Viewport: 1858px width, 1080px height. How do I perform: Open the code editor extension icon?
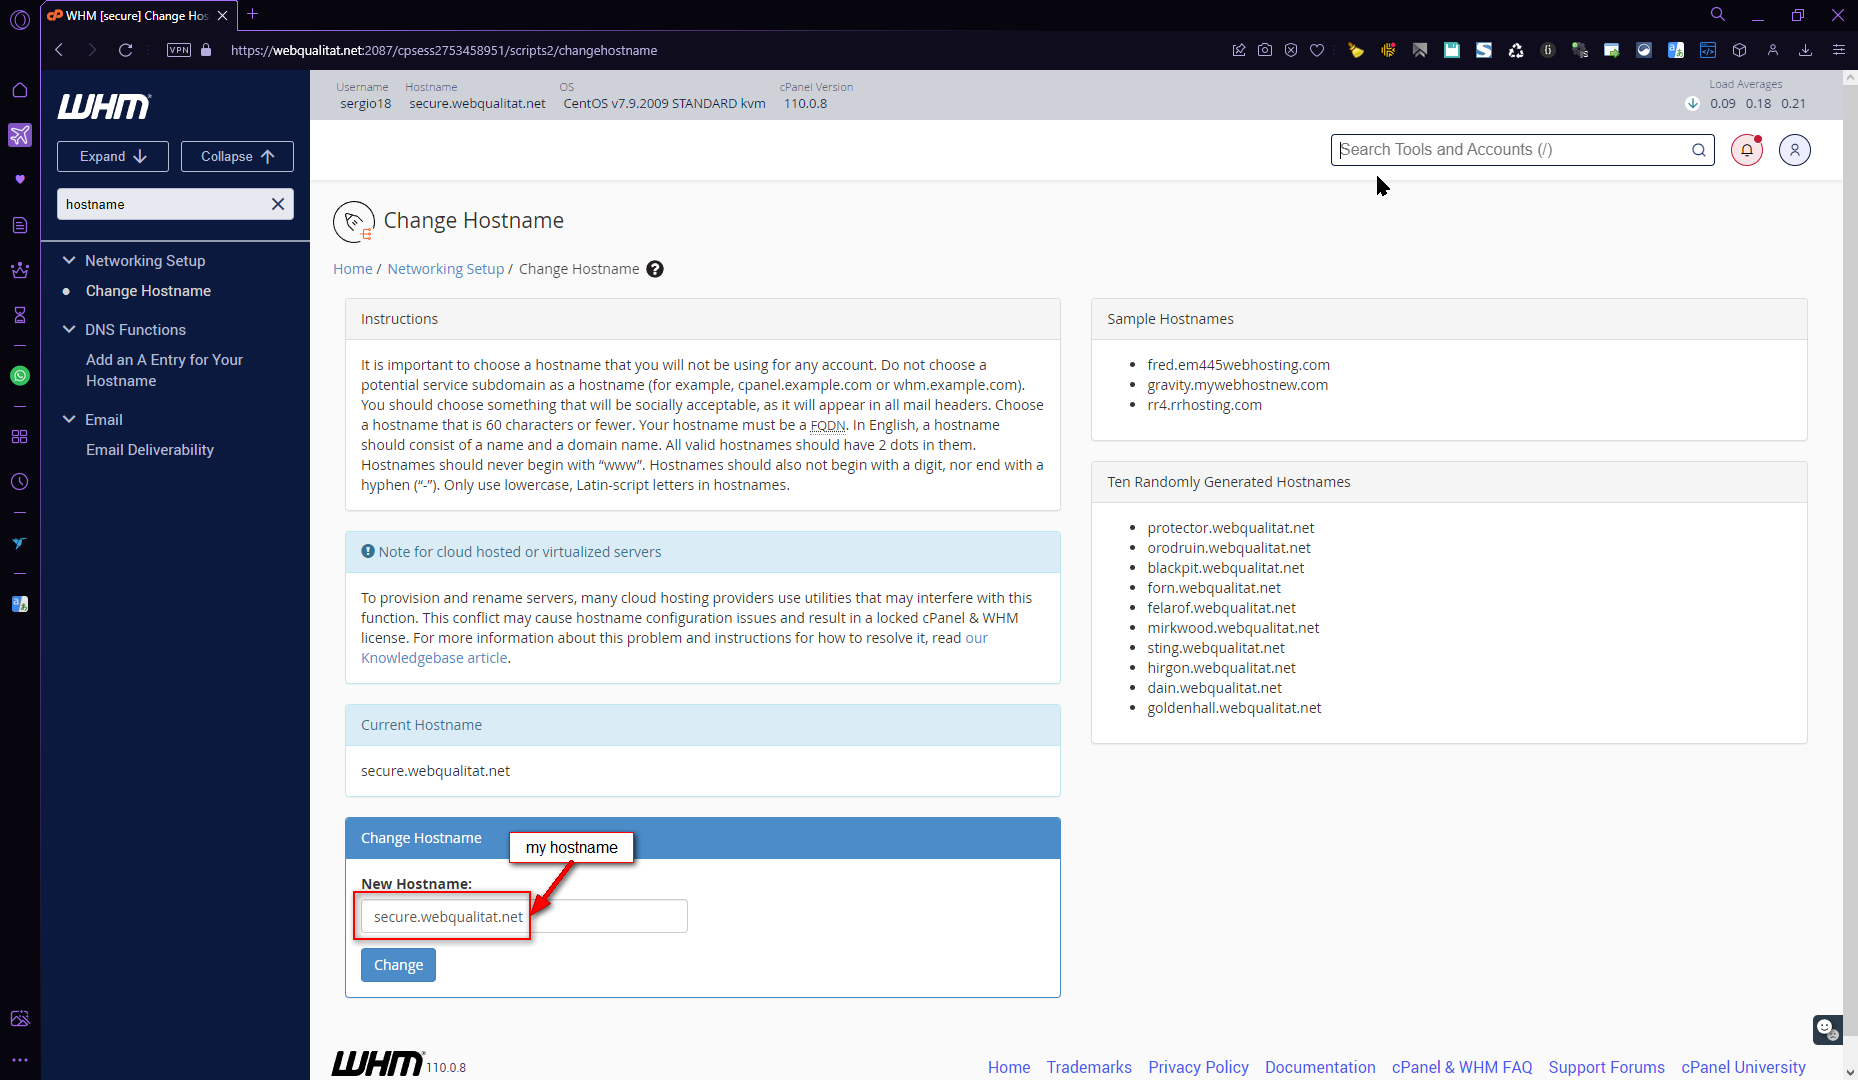click(x=1708, y=50)
